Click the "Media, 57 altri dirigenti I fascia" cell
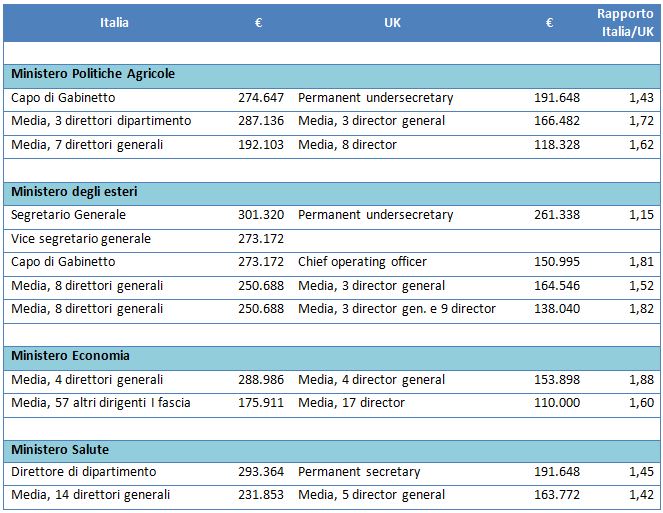Image resolution: width=663 pixels, height=513 pixels. [101, 403]
